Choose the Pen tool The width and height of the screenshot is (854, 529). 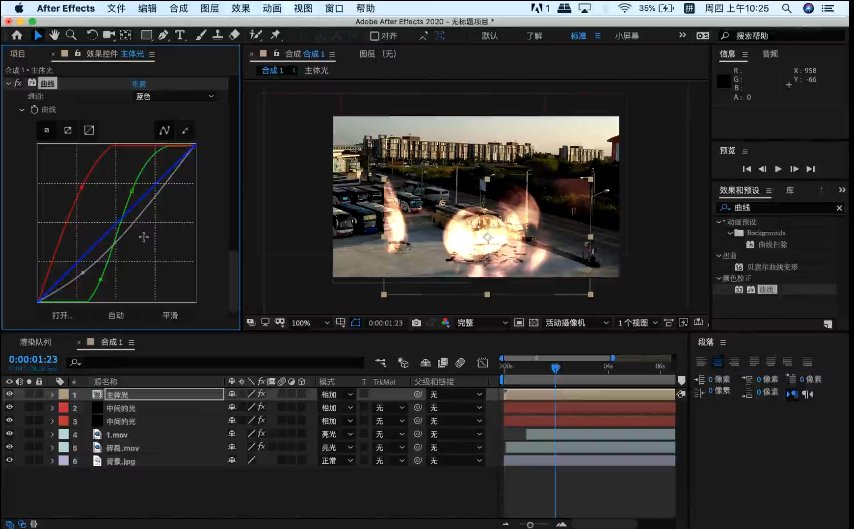pos(164,35)
